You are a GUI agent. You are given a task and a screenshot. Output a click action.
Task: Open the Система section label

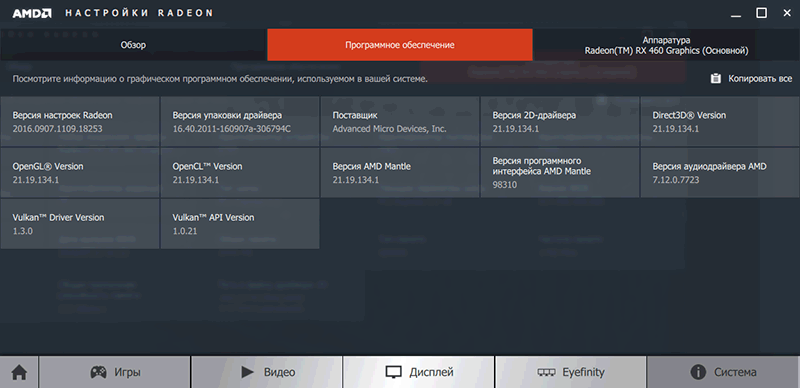(x=735, y=372)
